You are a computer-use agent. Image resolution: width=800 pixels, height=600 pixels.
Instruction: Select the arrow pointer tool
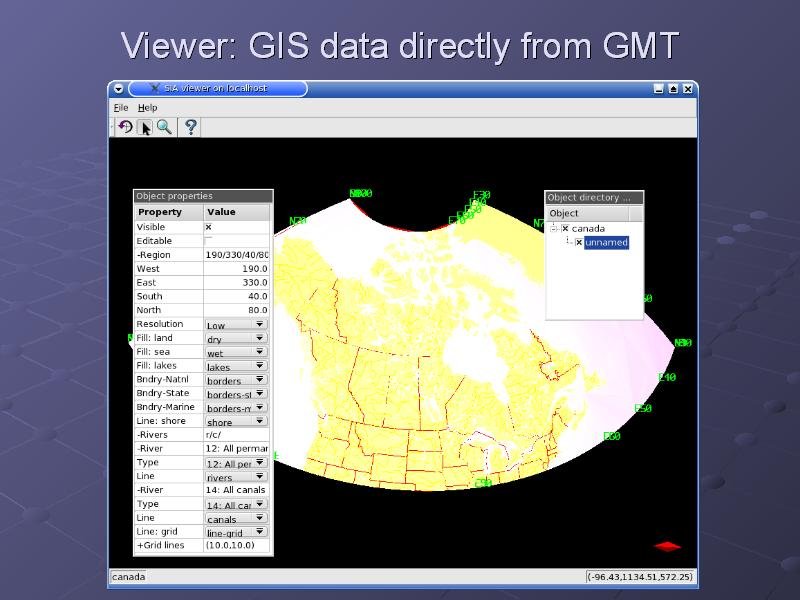[145, 127]
